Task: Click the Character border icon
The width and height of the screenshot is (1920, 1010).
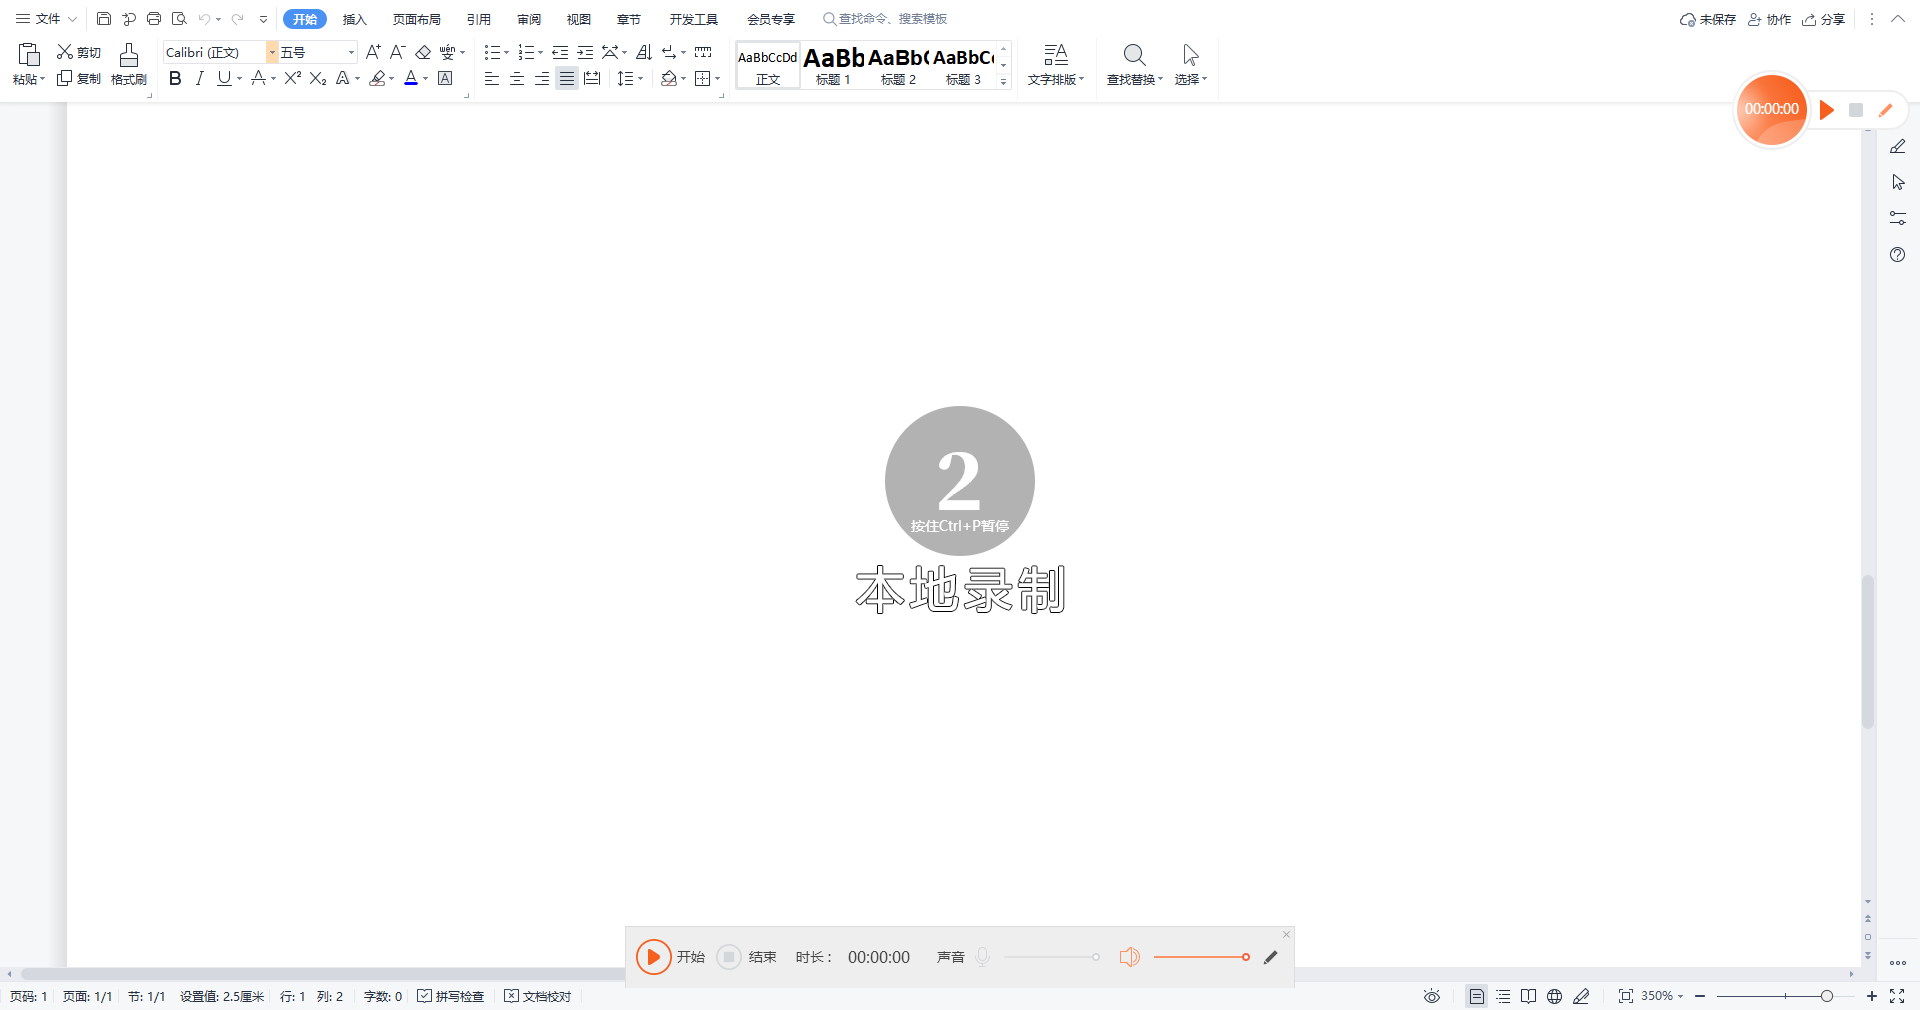Action: 446,78
